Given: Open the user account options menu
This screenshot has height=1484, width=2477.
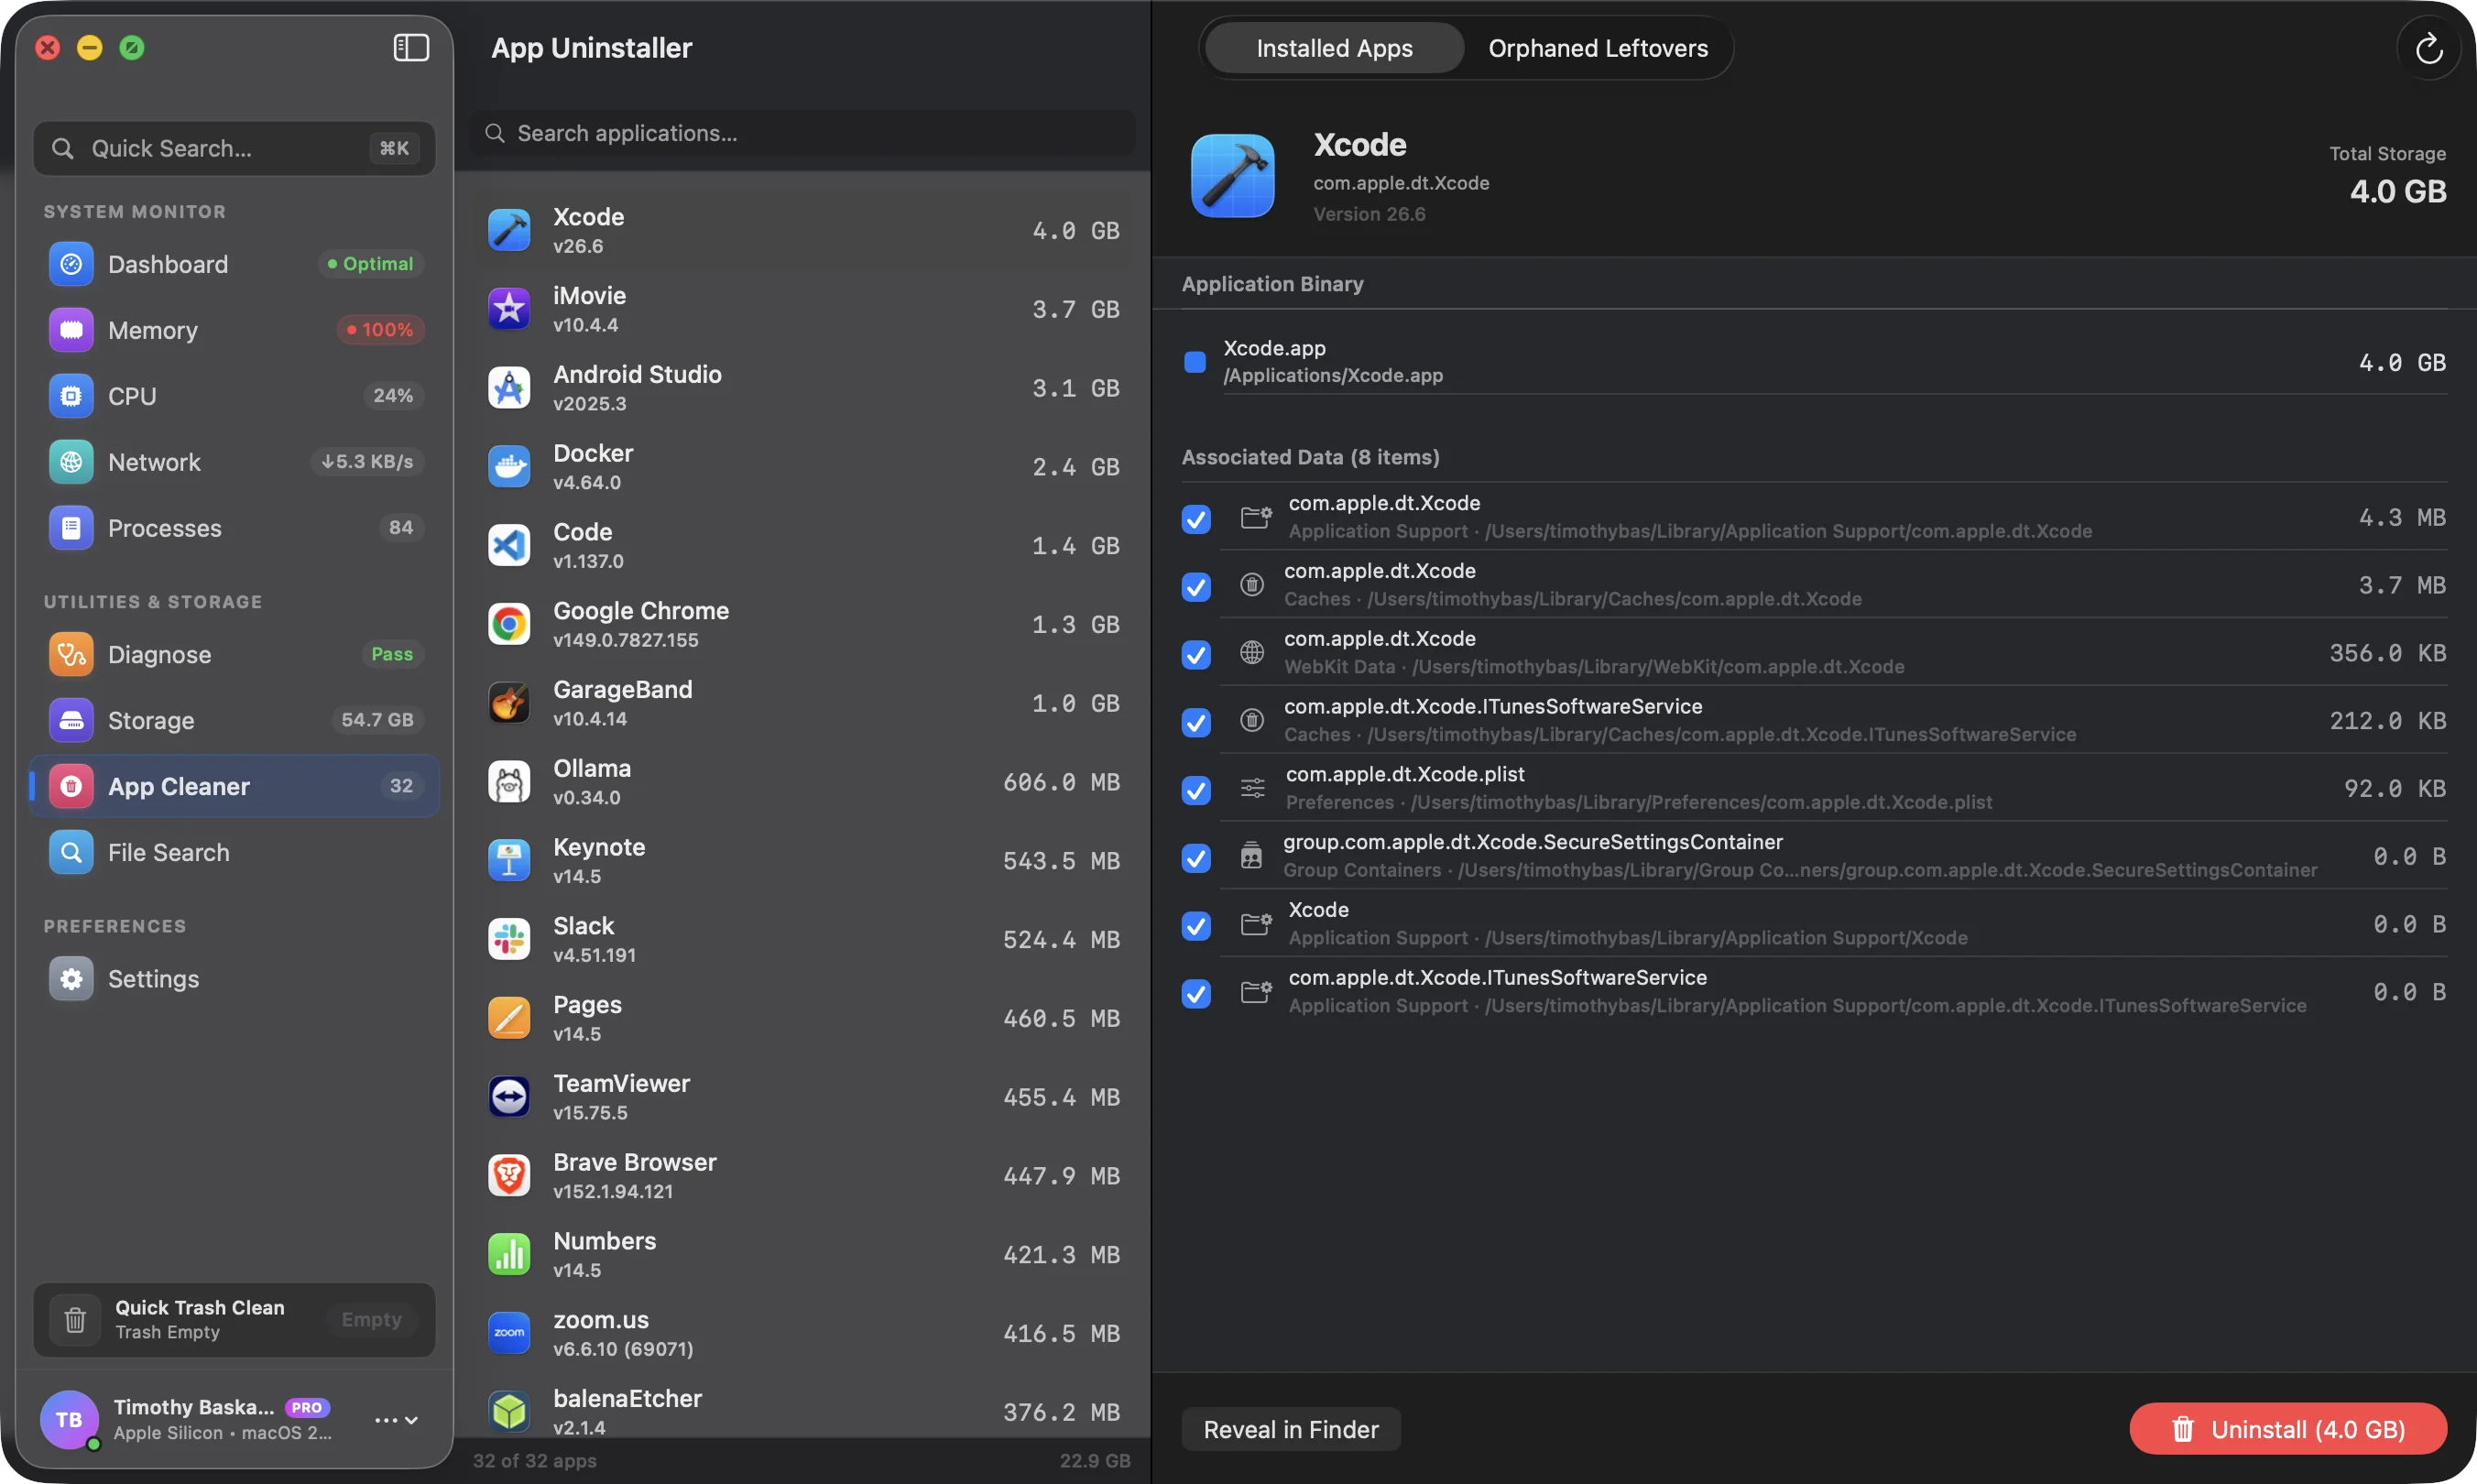Looking at the screenshot, I should pyautogui.click(x=396, y=1420).
